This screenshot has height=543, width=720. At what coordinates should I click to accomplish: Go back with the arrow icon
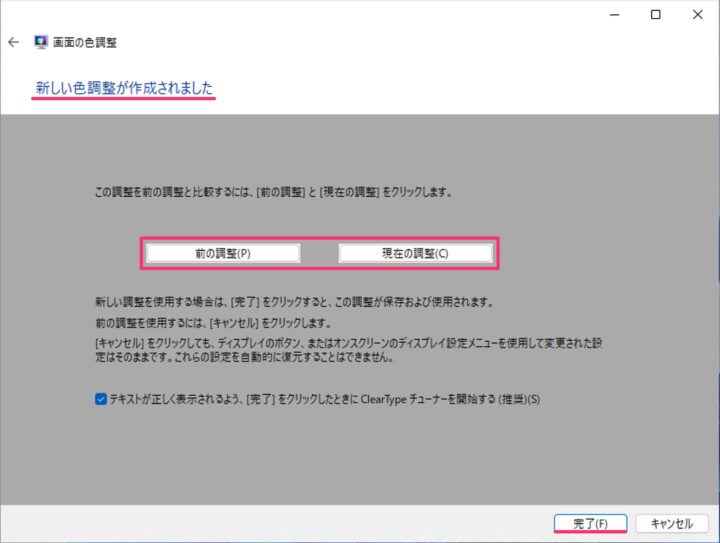click(13, 42)
